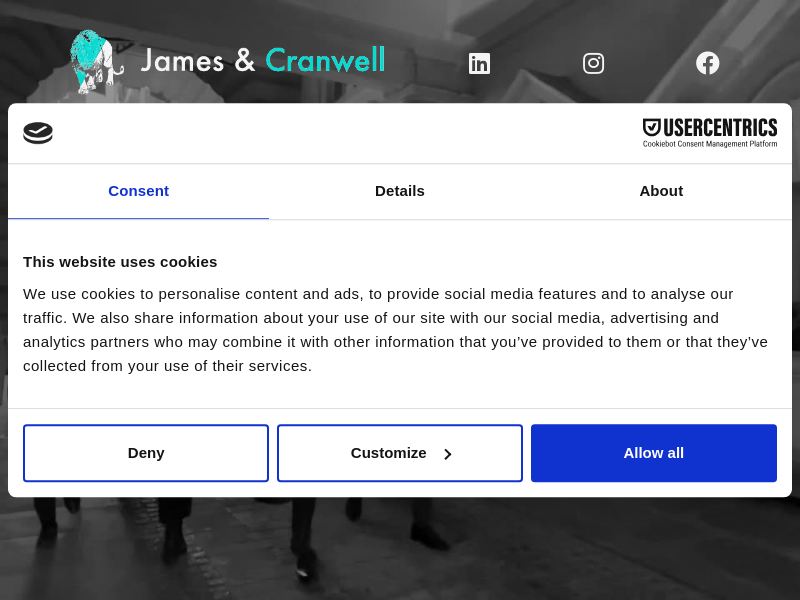800x600 pixels.
Task: Click the blurred background photo below dialog
Action: (x=400, y=550)
